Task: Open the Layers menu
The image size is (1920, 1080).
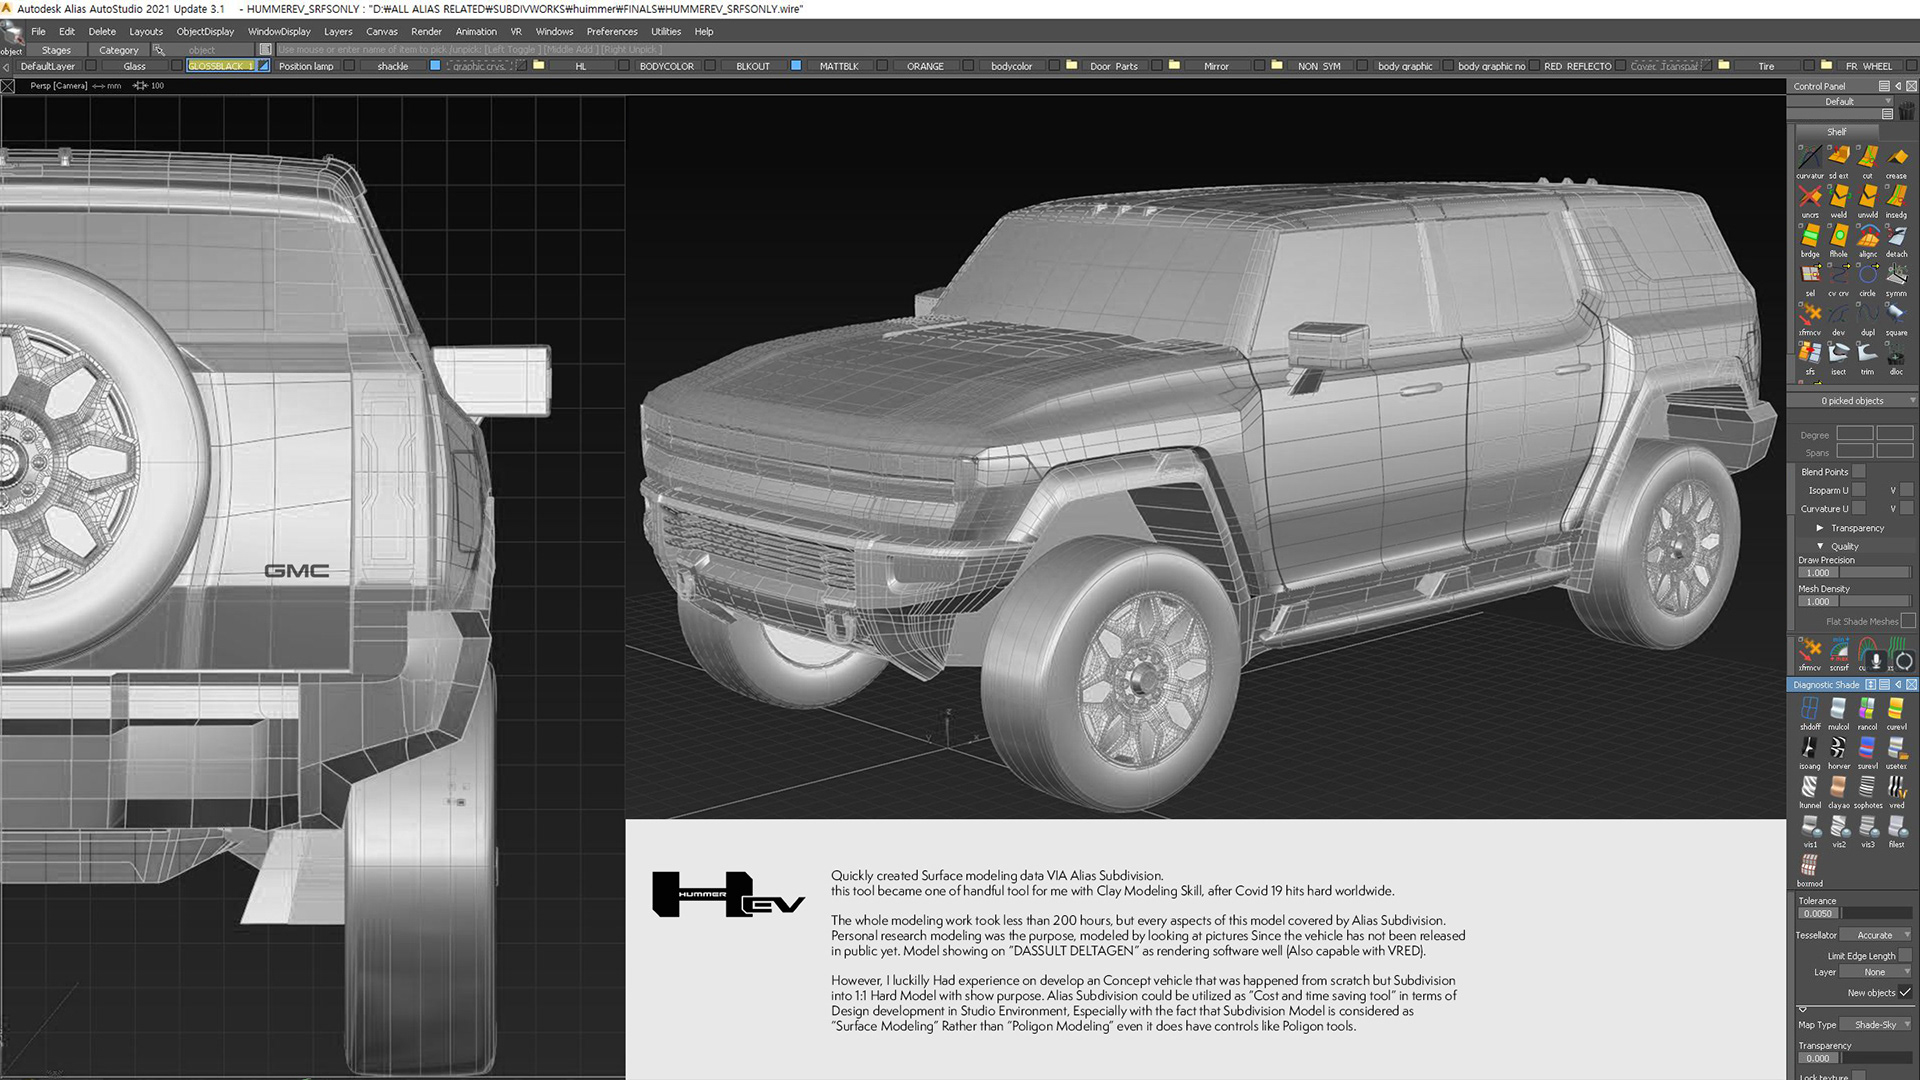Action: click(338, 31)
